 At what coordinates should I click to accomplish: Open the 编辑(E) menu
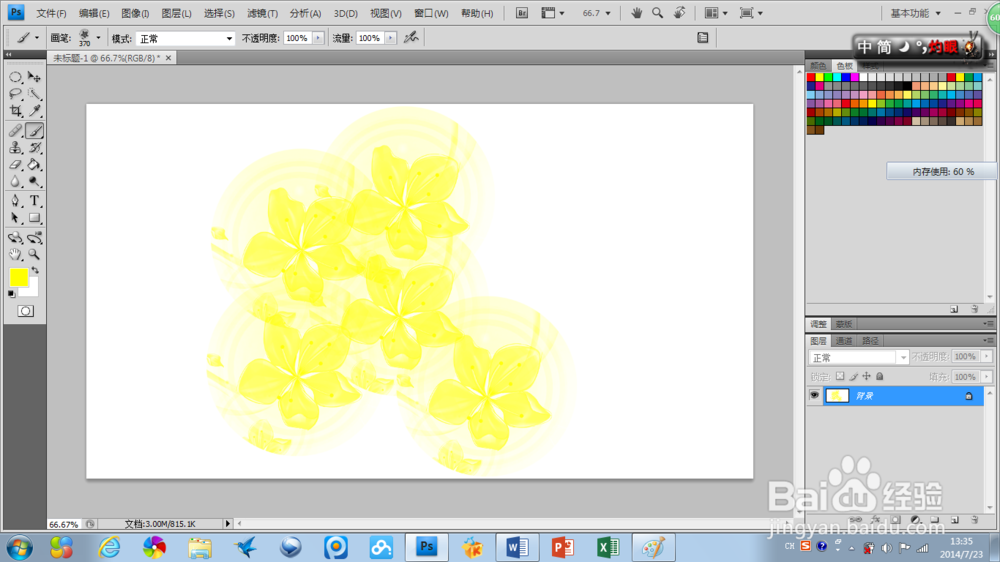(94, 13)
